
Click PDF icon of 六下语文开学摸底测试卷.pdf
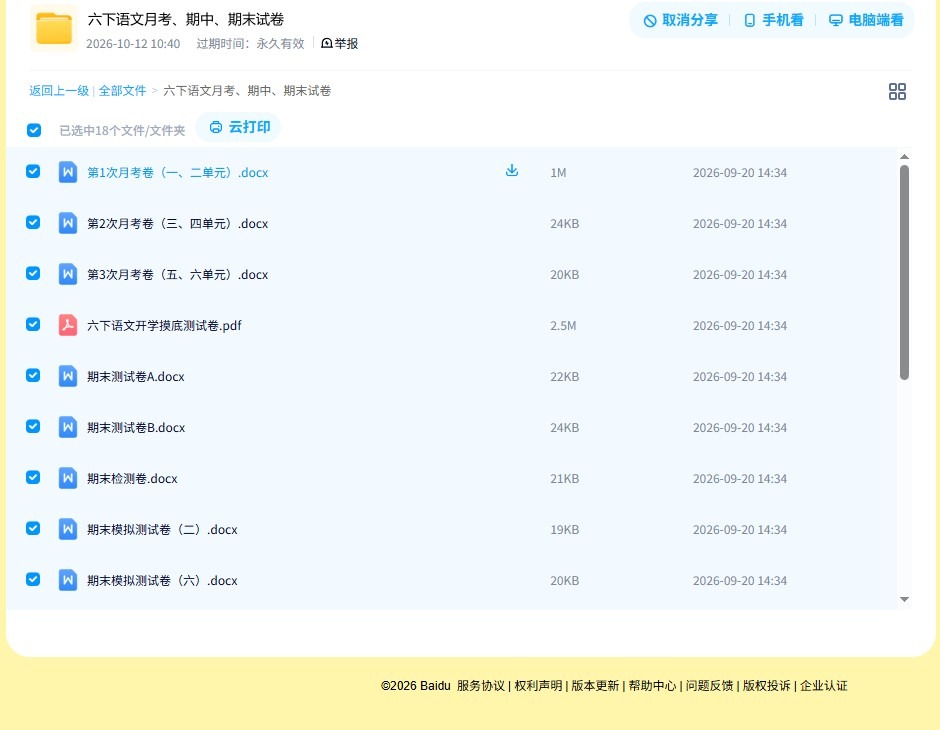coord(68,325)
